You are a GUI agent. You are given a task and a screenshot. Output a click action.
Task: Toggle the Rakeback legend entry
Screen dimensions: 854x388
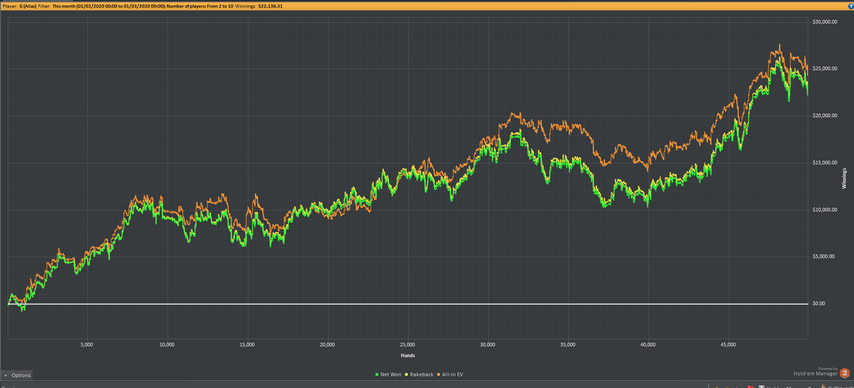click(x=419, y=374)
